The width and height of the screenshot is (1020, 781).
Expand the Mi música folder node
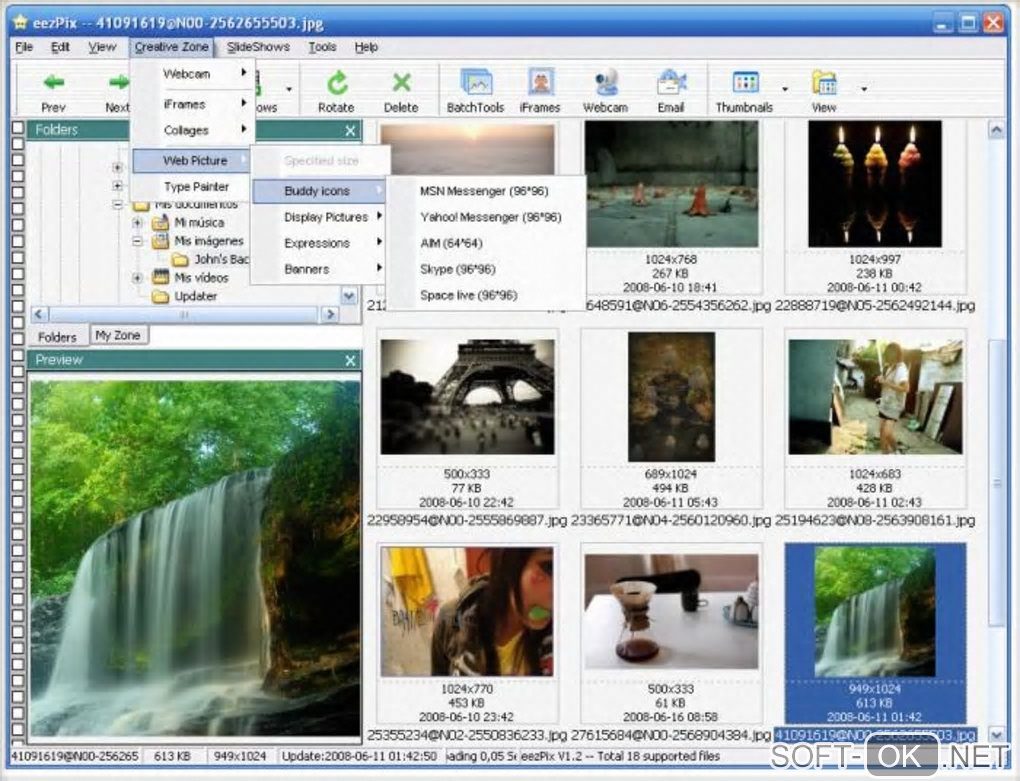(x=138, y=223)
